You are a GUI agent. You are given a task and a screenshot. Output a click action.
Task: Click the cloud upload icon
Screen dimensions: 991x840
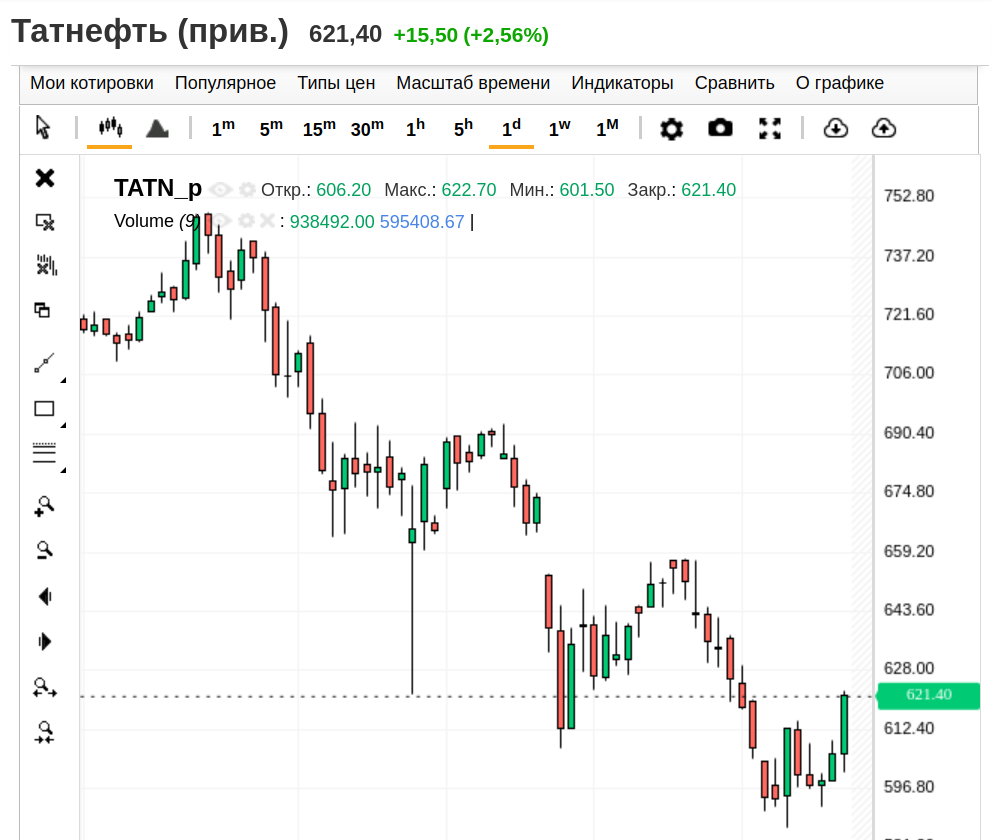[884, 128]
